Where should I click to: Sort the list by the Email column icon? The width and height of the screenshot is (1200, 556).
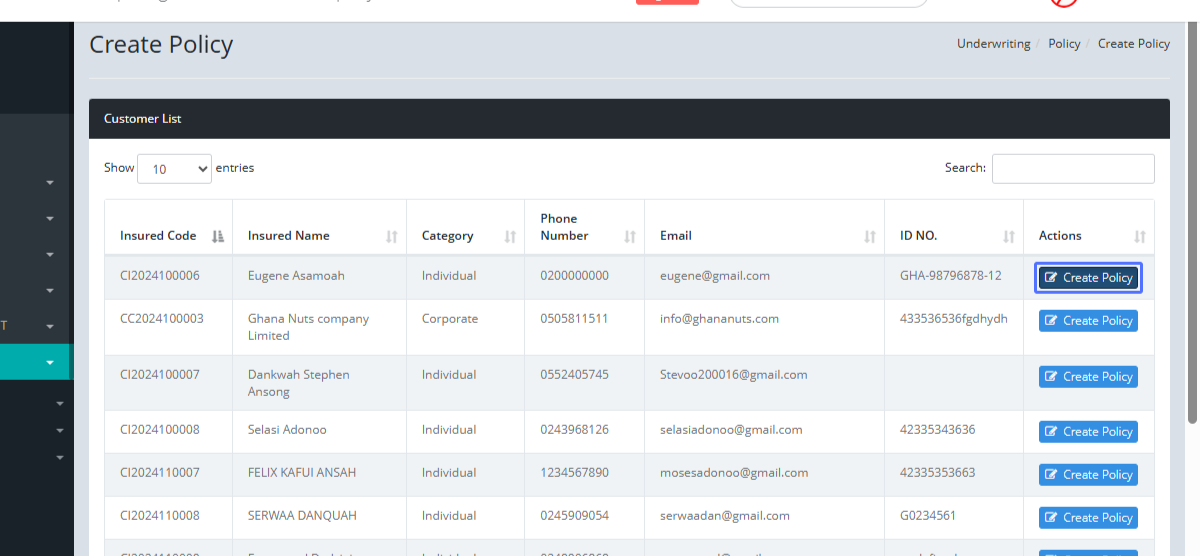pyautogui.click(x=869, y=237)
